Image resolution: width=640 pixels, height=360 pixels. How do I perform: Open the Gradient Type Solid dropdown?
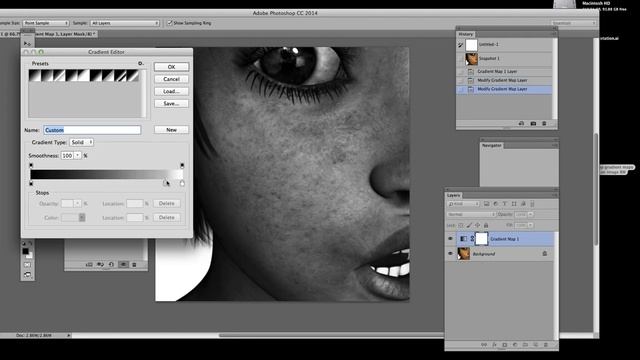click(x=81, y=142)
